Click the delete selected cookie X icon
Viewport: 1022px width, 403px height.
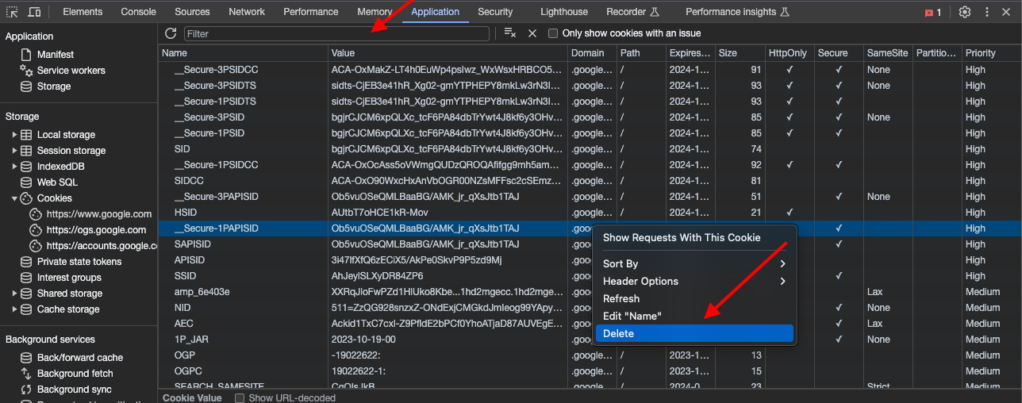532,33
